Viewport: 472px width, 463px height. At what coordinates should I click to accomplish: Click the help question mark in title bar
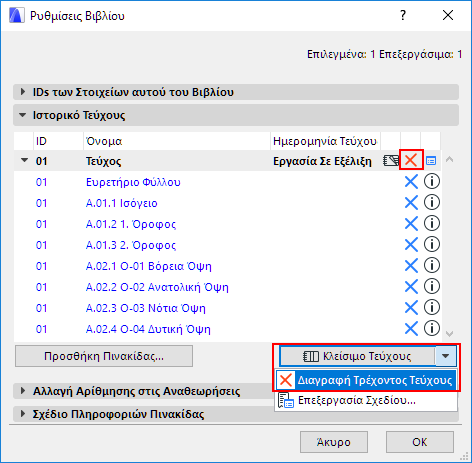point(403,15)
